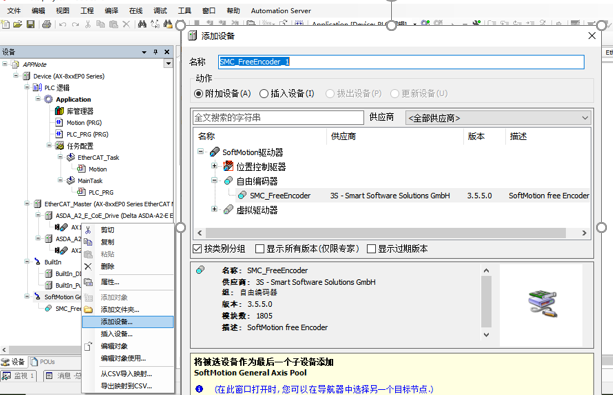Open the 调试 menu

(x=160, y=11)
